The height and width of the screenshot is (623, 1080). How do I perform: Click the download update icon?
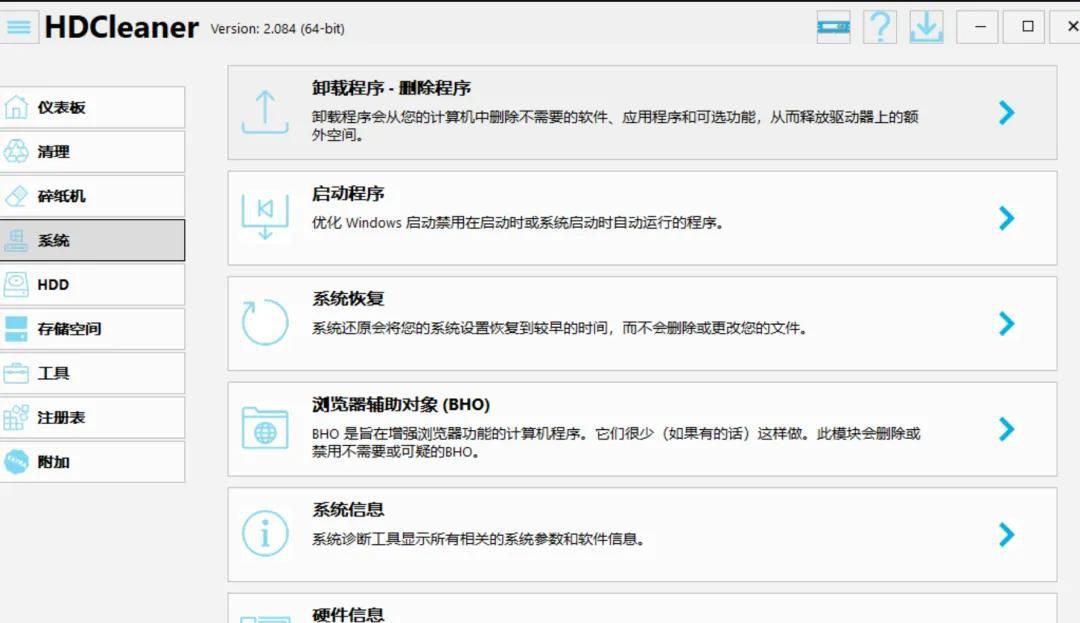(x=926, y=27)
